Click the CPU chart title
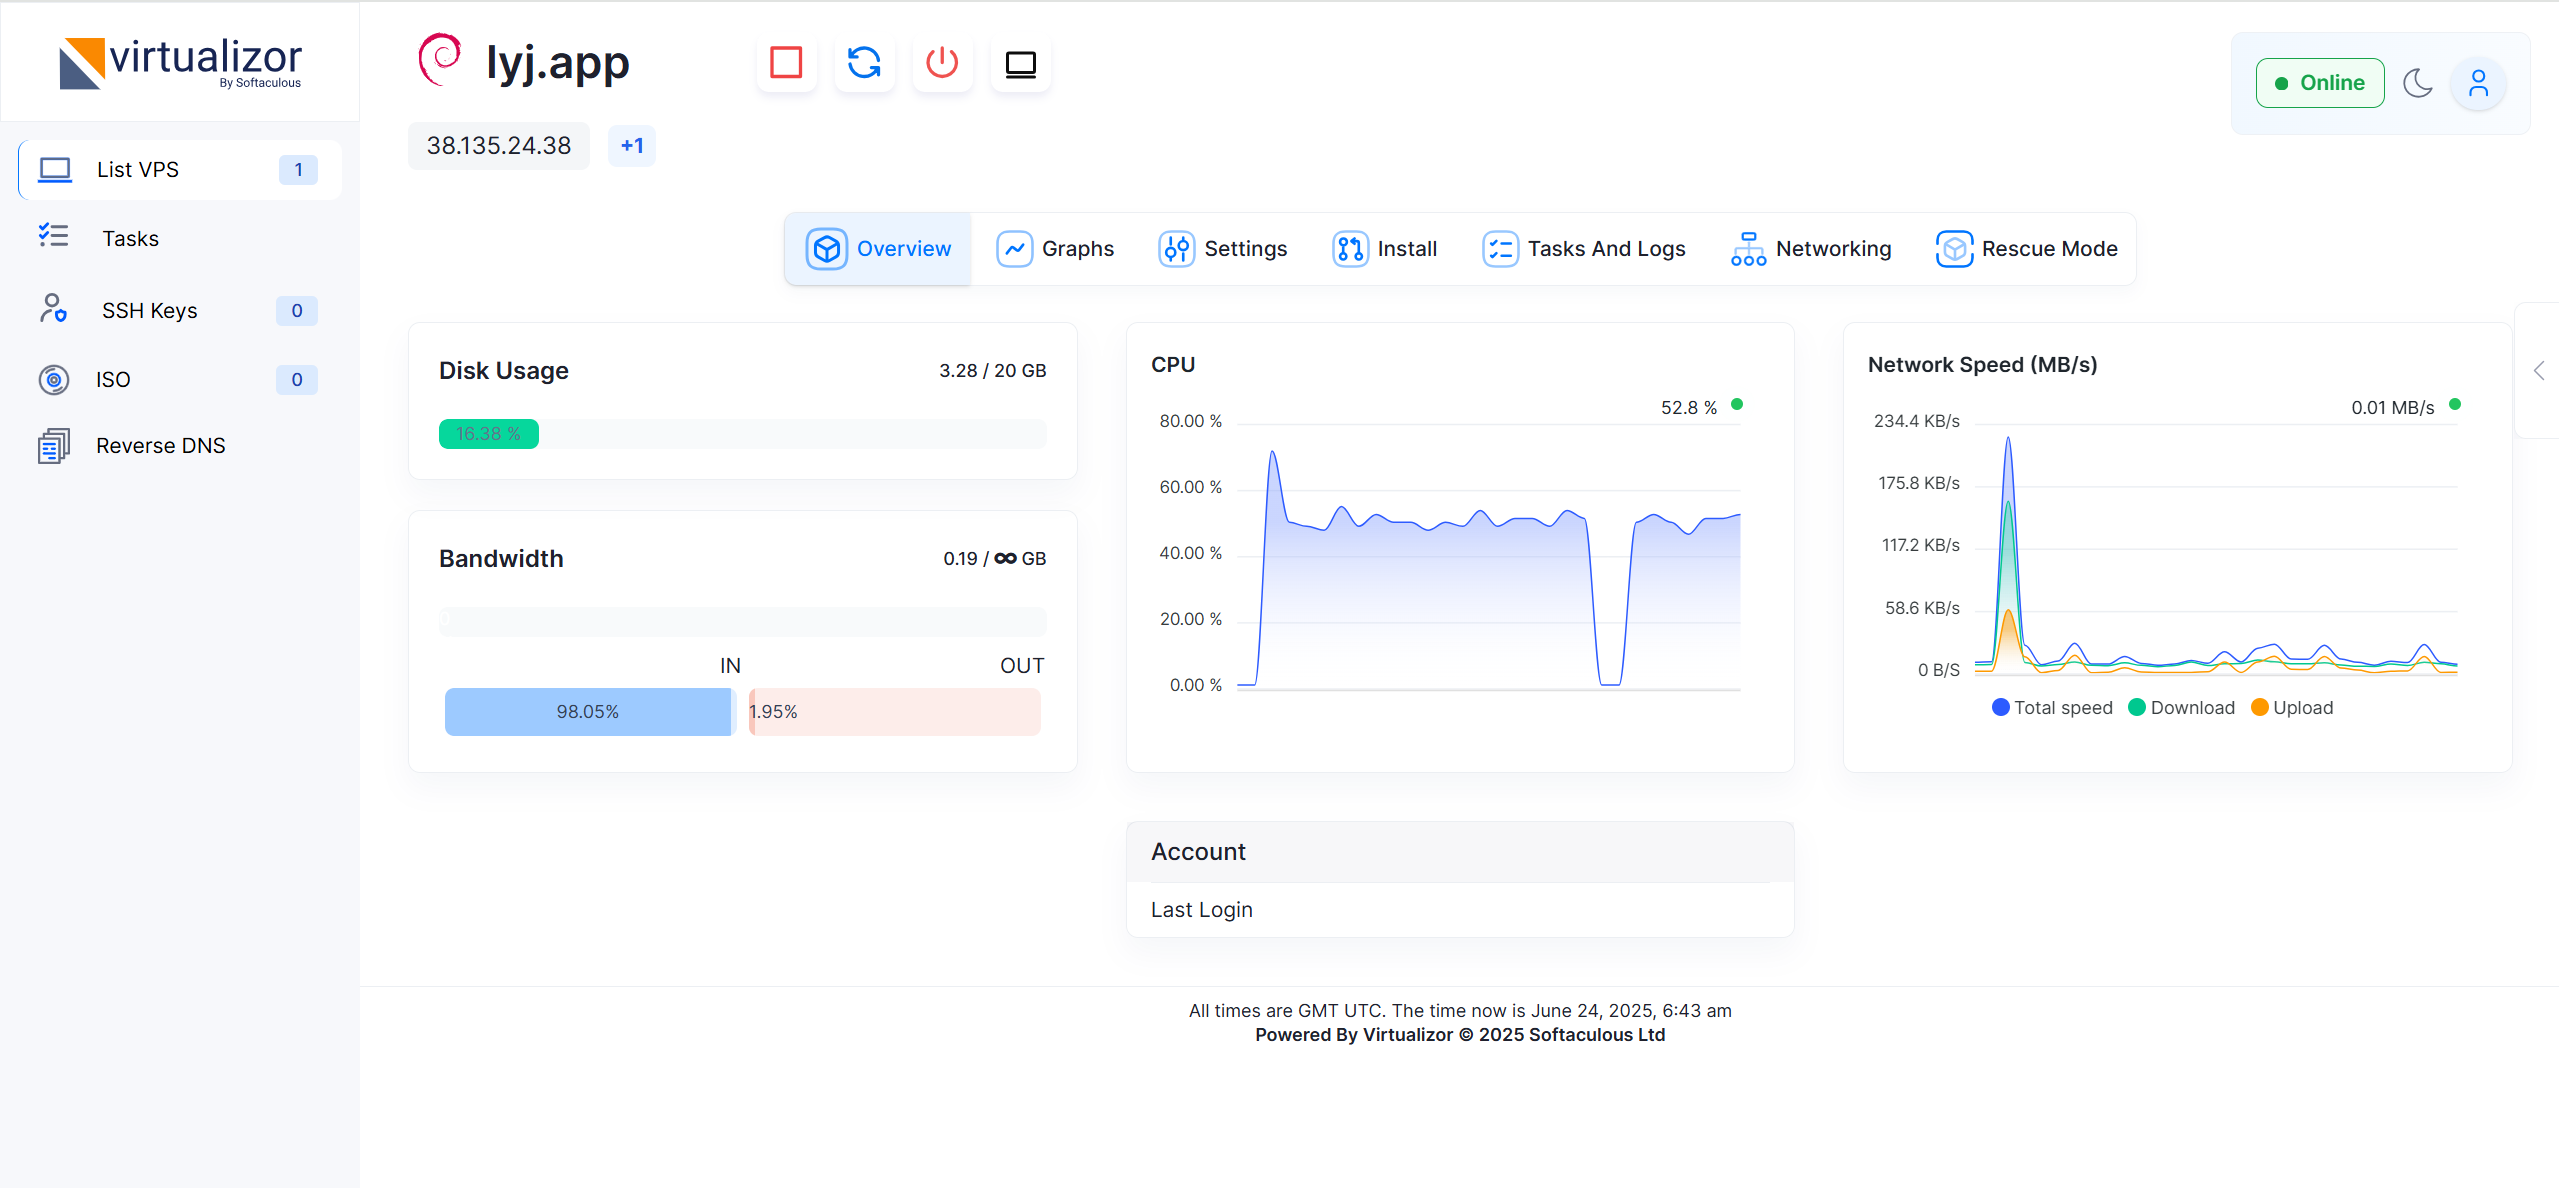The image size is (2559, 1188). click(x=1173, y=365)
